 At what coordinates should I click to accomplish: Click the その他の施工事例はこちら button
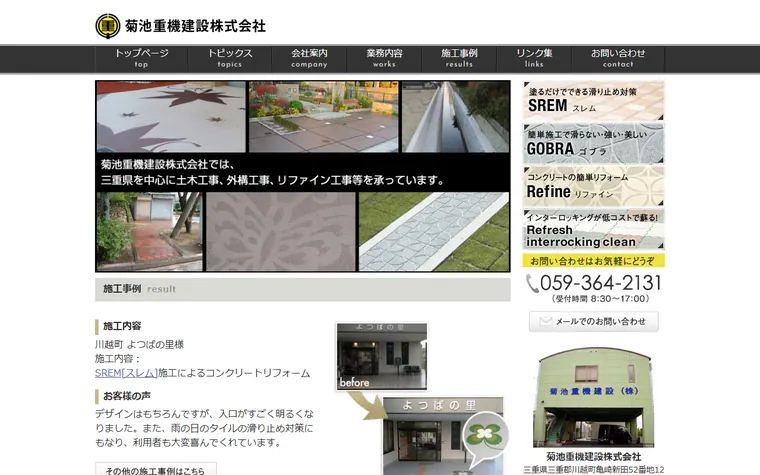pos(156,470)
